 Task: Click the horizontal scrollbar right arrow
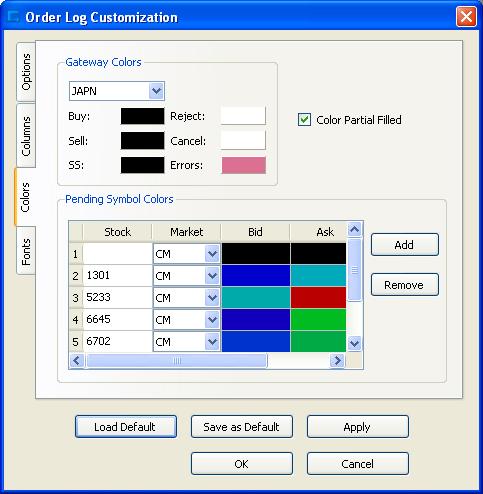(x=337, y=360)
